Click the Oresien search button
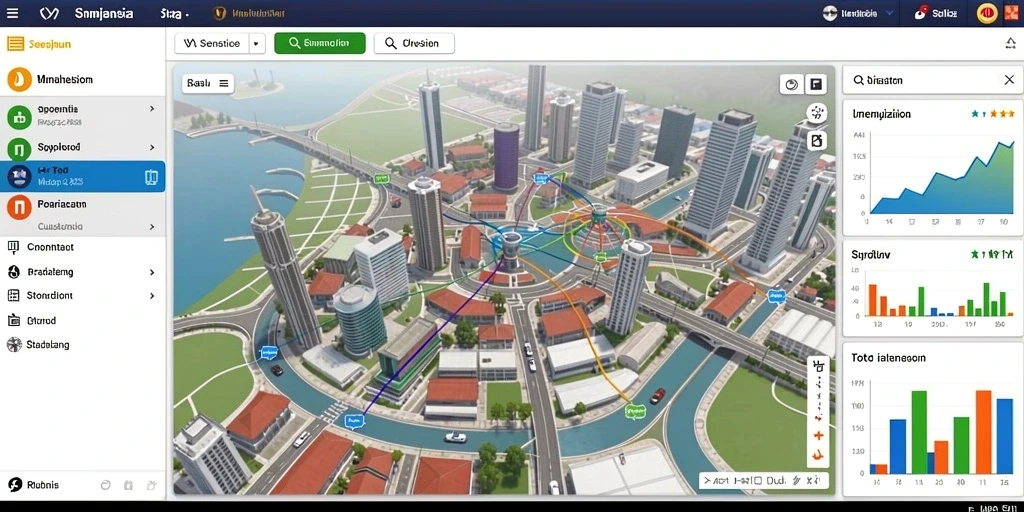 pos(414,44)
